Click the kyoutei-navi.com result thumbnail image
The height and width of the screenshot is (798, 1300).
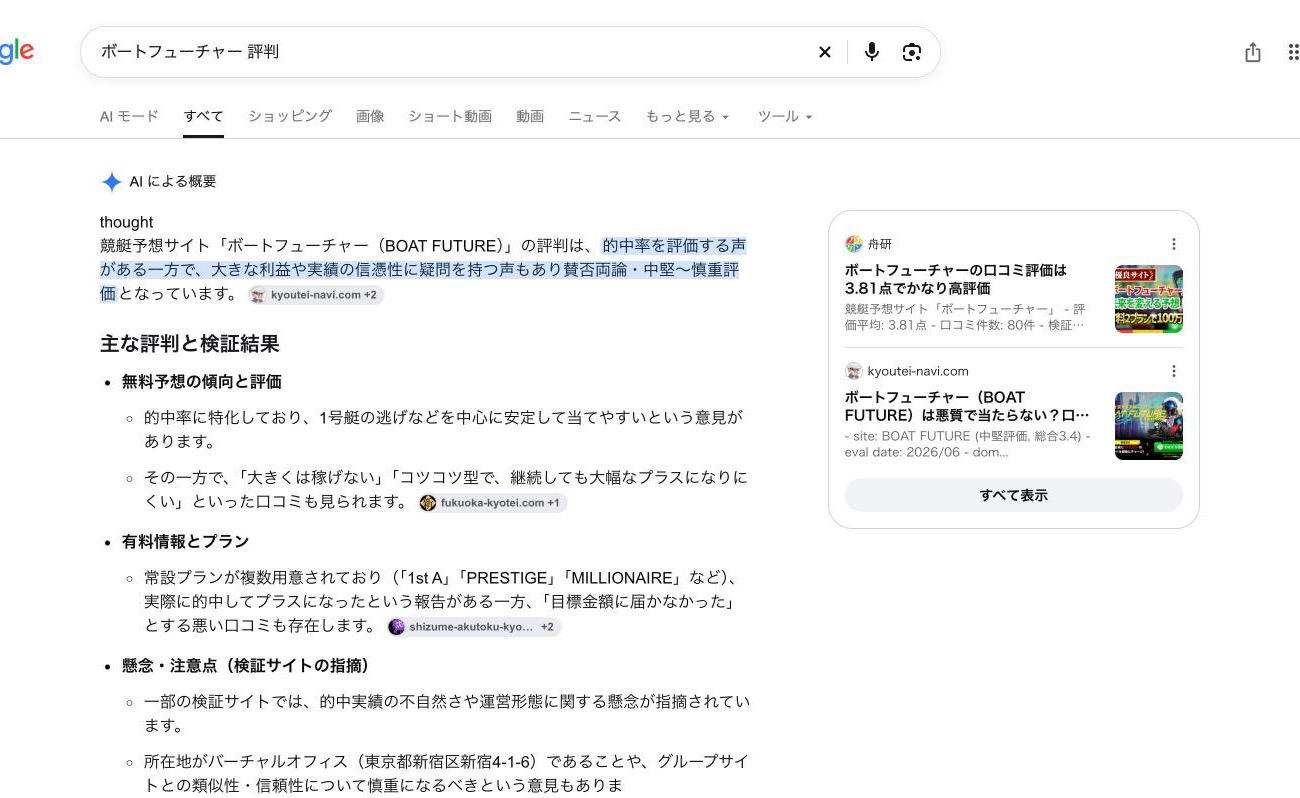coord(1149,426)
